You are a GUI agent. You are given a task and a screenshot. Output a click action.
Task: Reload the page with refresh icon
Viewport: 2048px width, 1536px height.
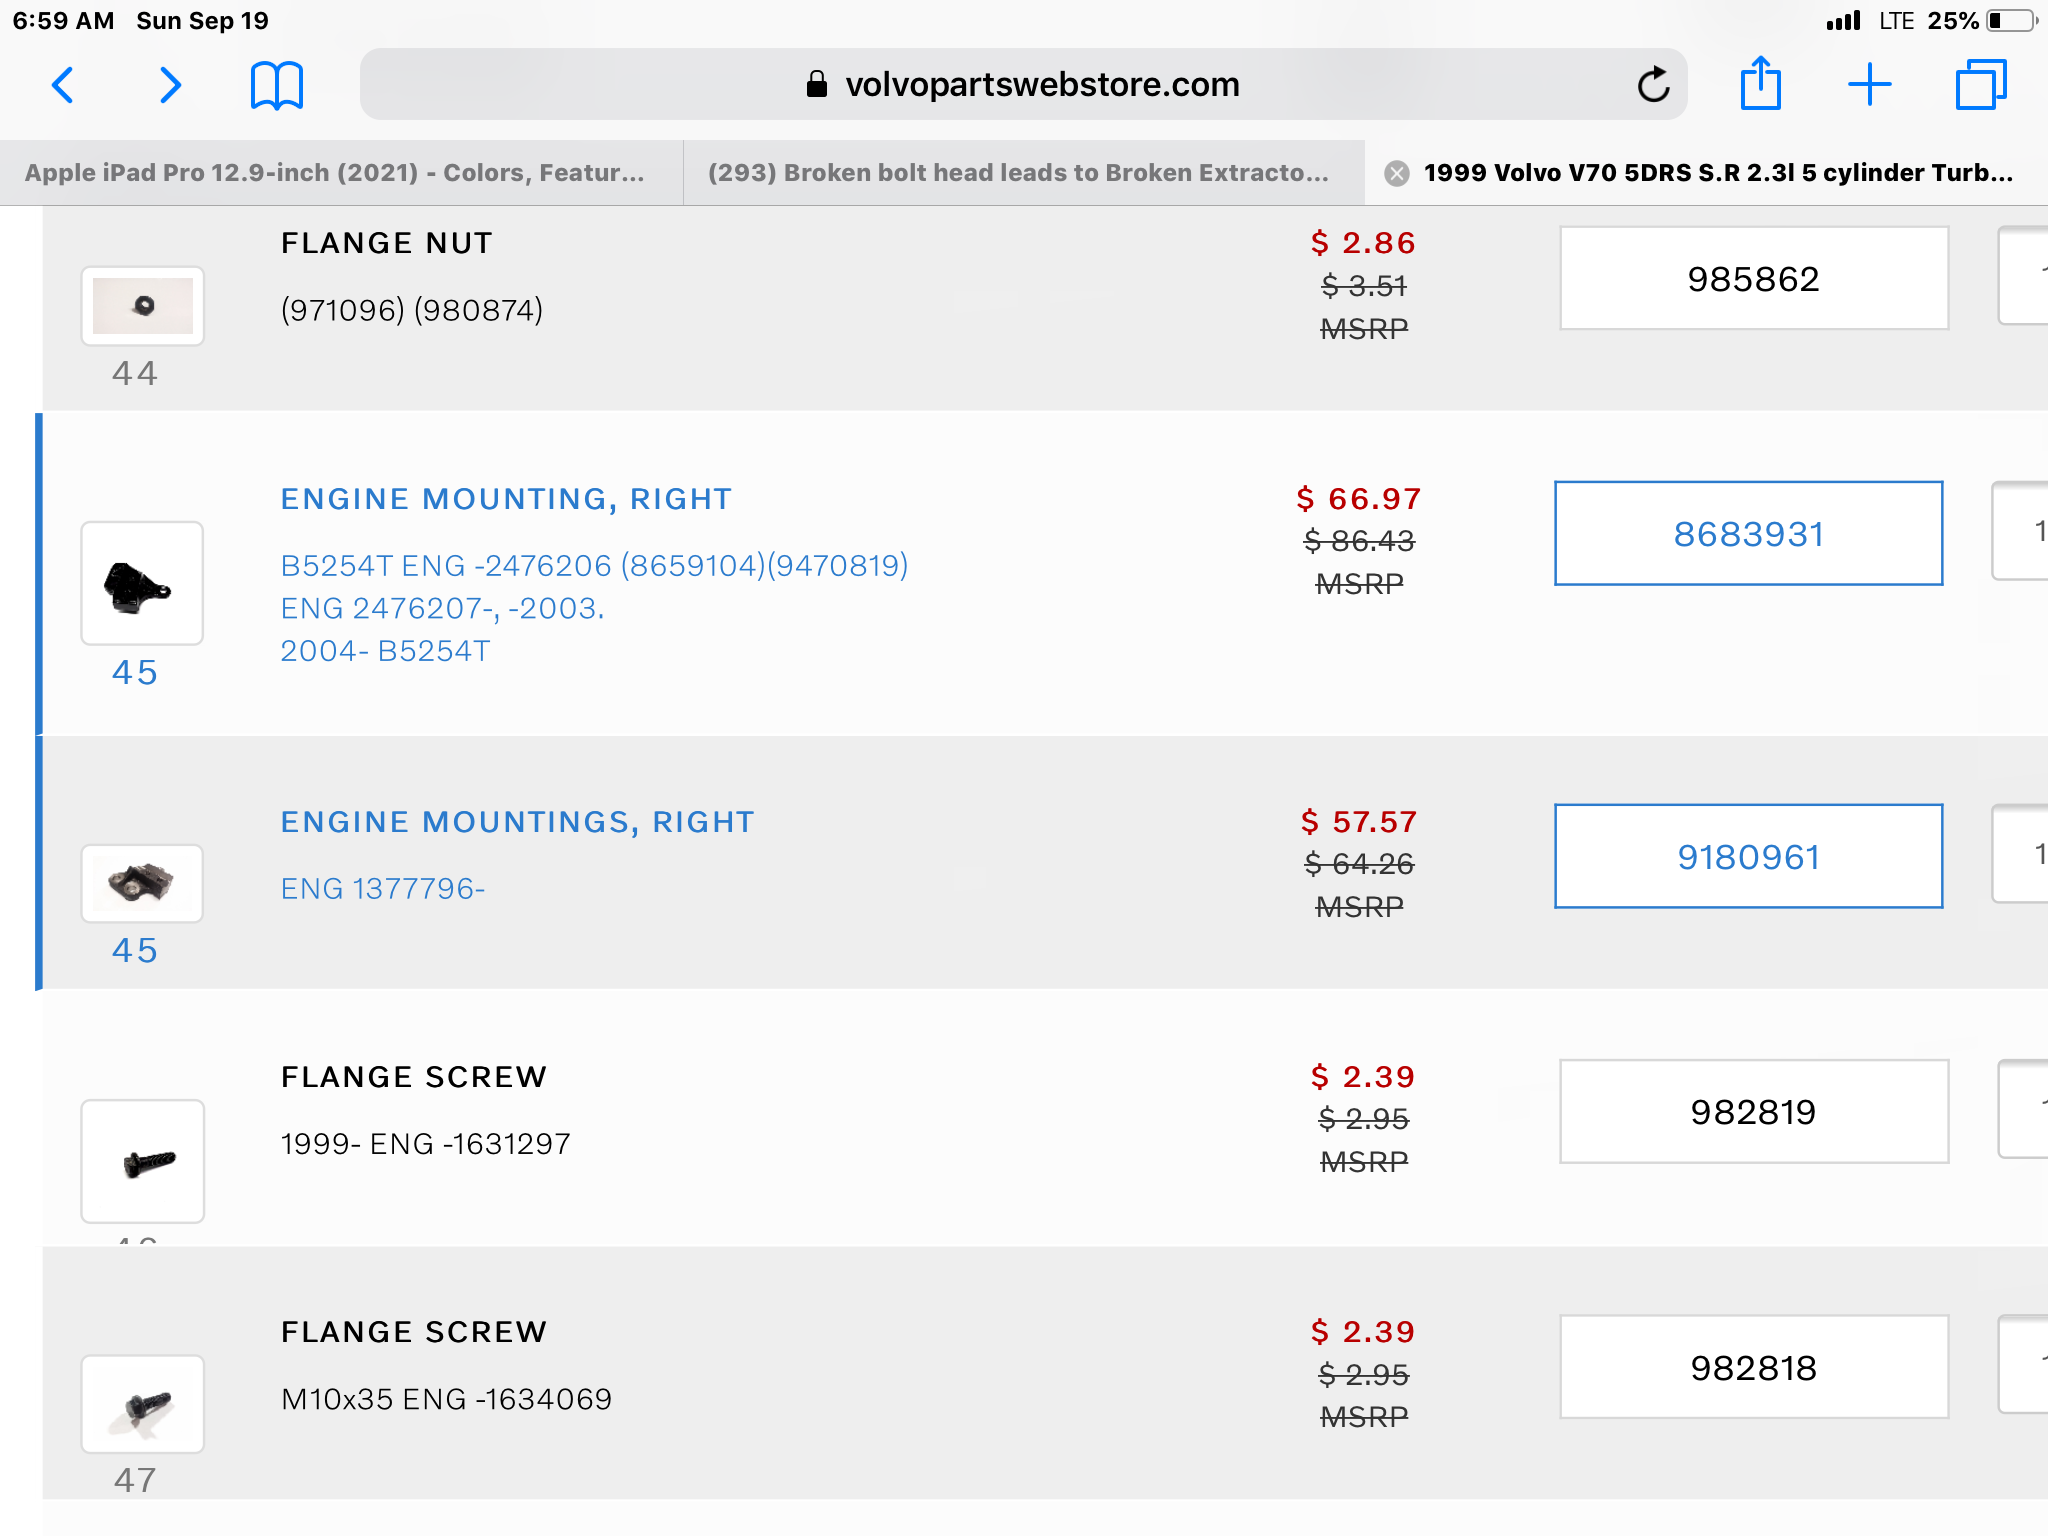click(1653, 85)
